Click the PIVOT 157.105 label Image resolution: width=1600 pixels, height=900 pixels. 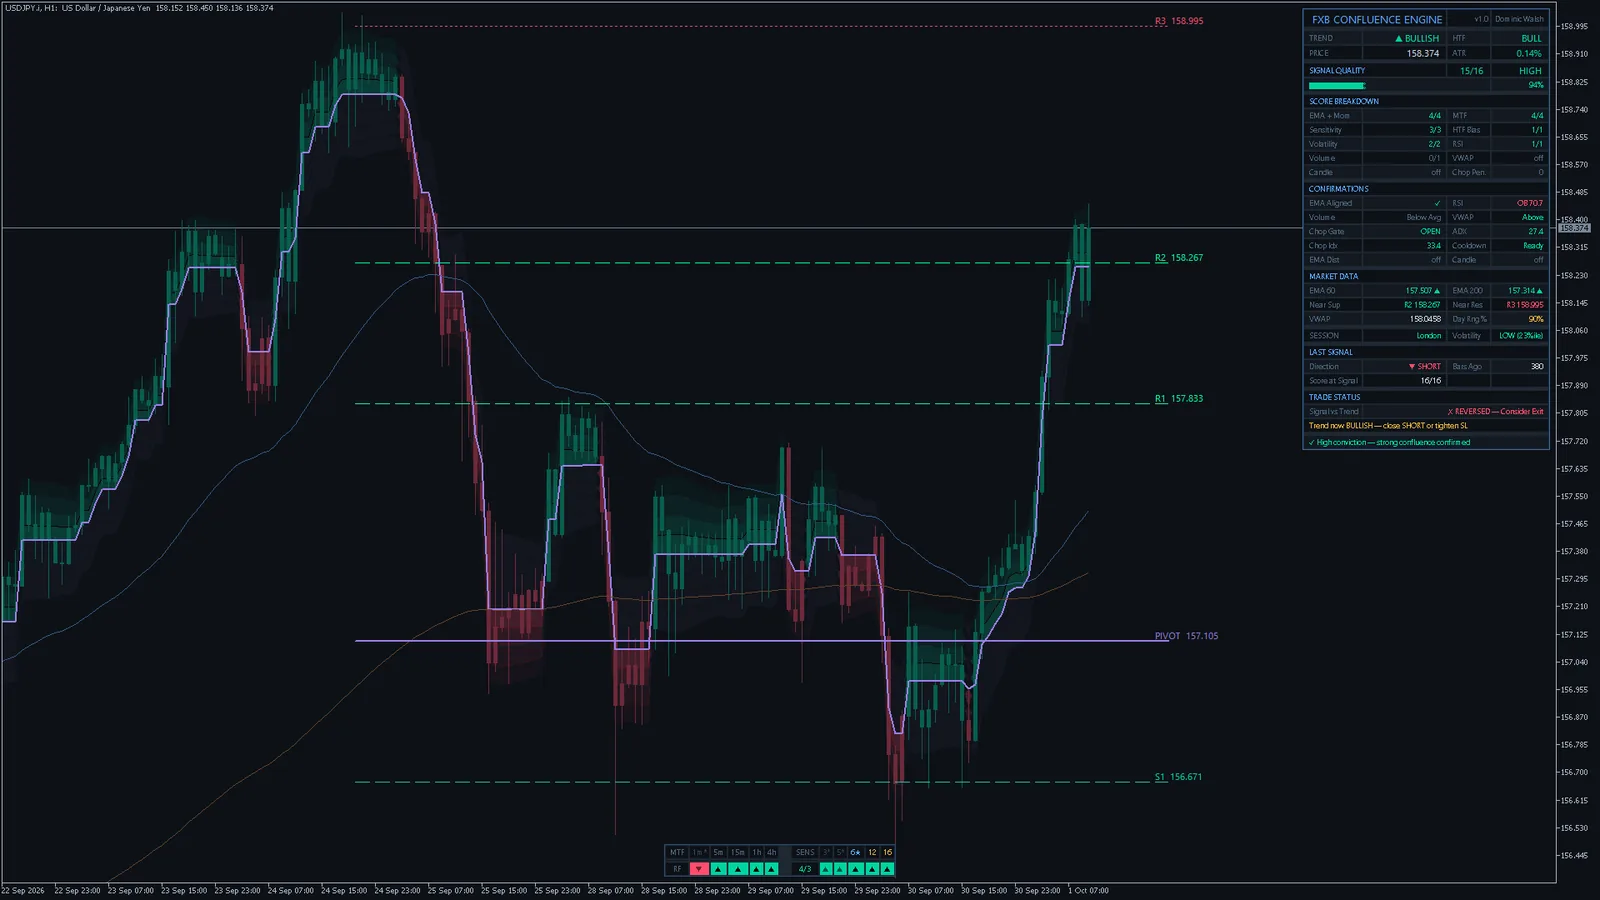tap(1186, 636)
